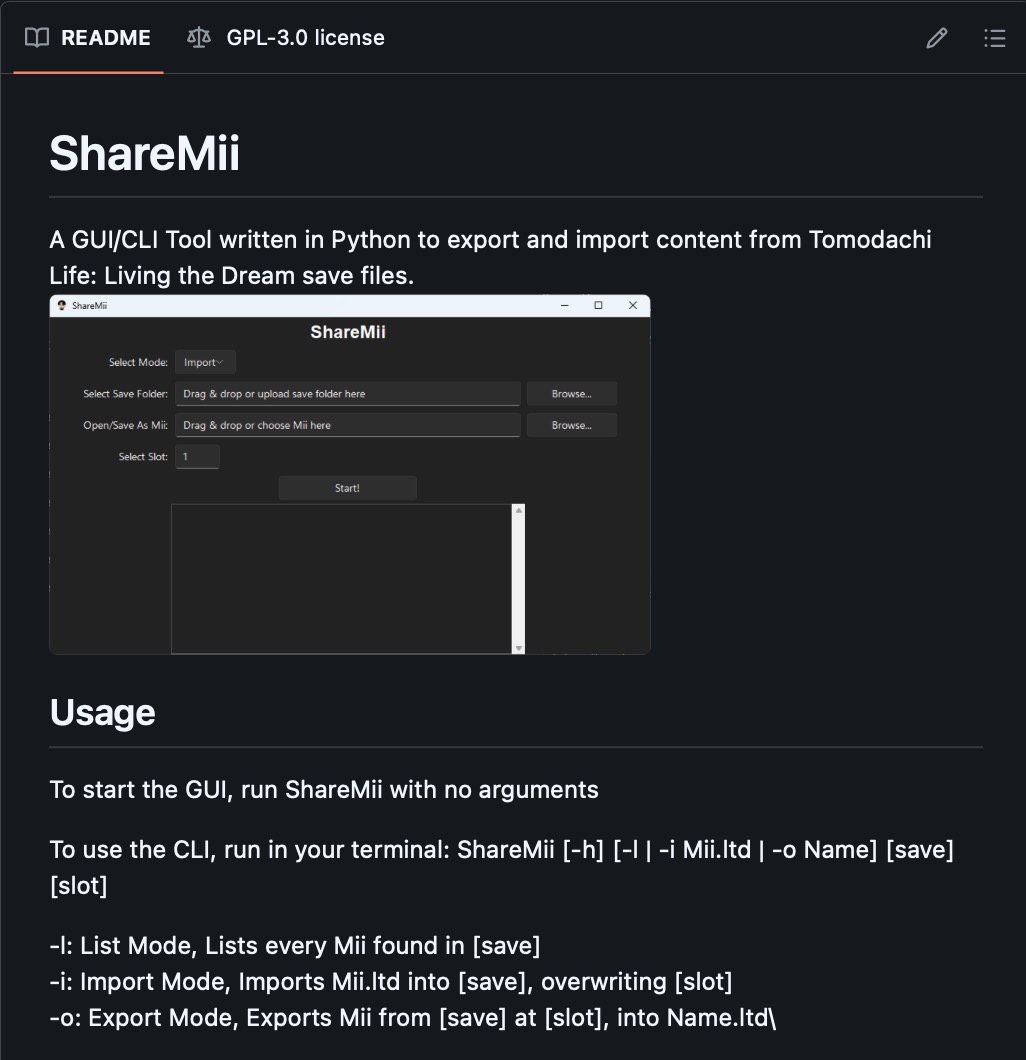The image size is (1026, 1060).
Task: Click the book icon beside README
Action: 37,38
